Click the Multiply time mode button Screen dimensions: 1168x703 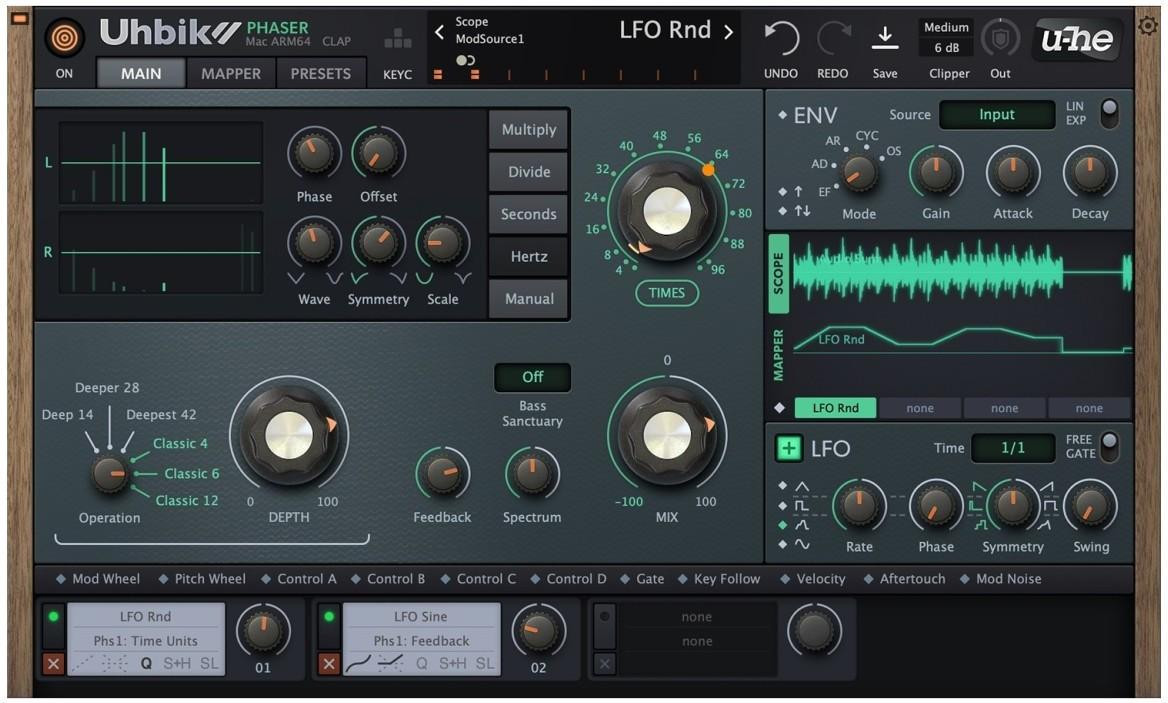pos(529,130)
